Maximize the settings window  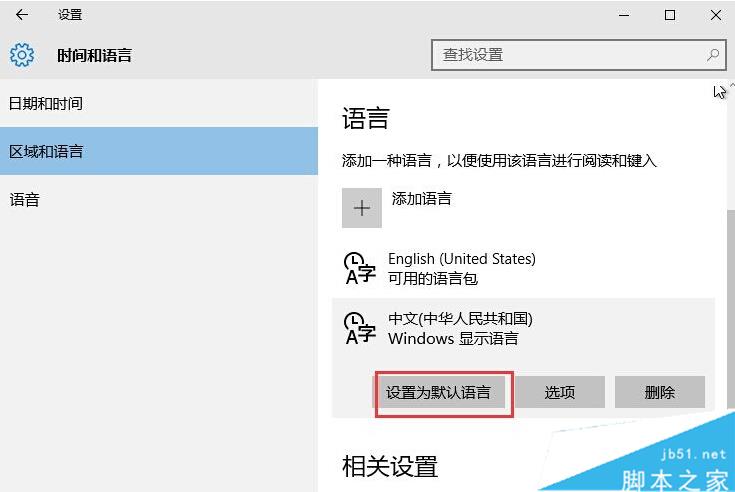pos(670,15)
